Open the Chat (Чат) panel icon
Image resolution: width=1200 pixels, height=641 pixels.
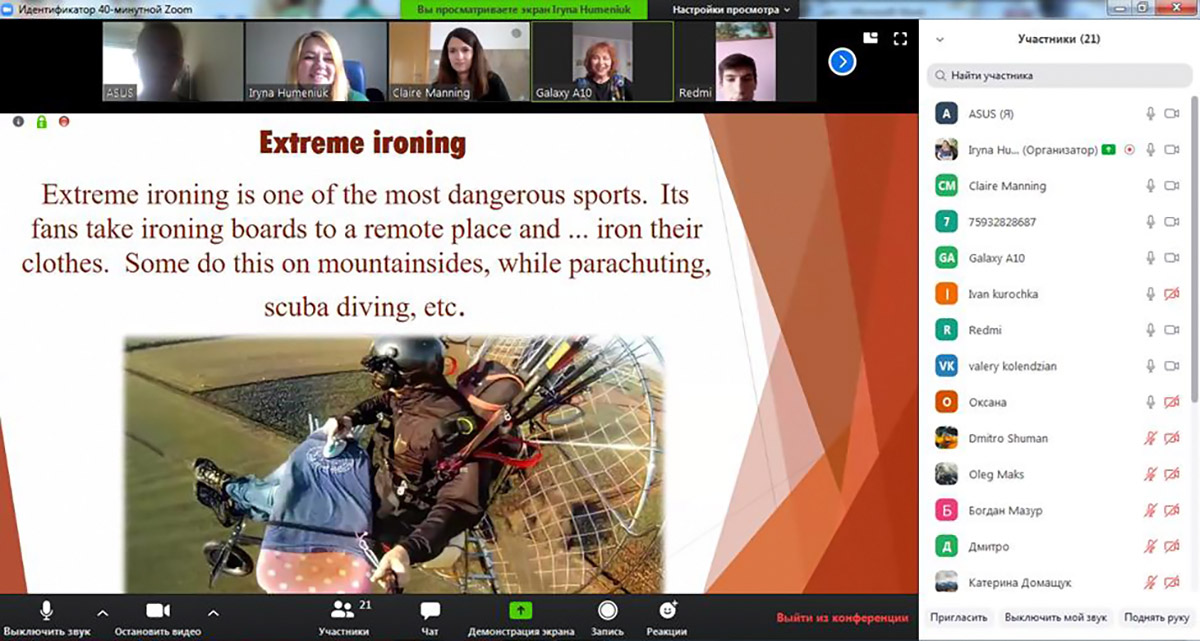tap(430, 611)
